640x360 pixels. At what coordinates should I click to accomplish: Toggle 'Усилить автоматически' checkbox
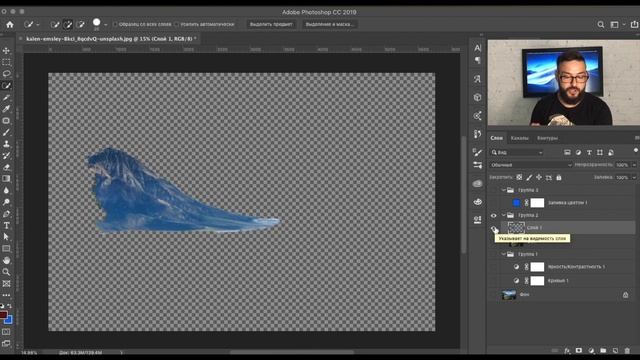tap(177, 24)
